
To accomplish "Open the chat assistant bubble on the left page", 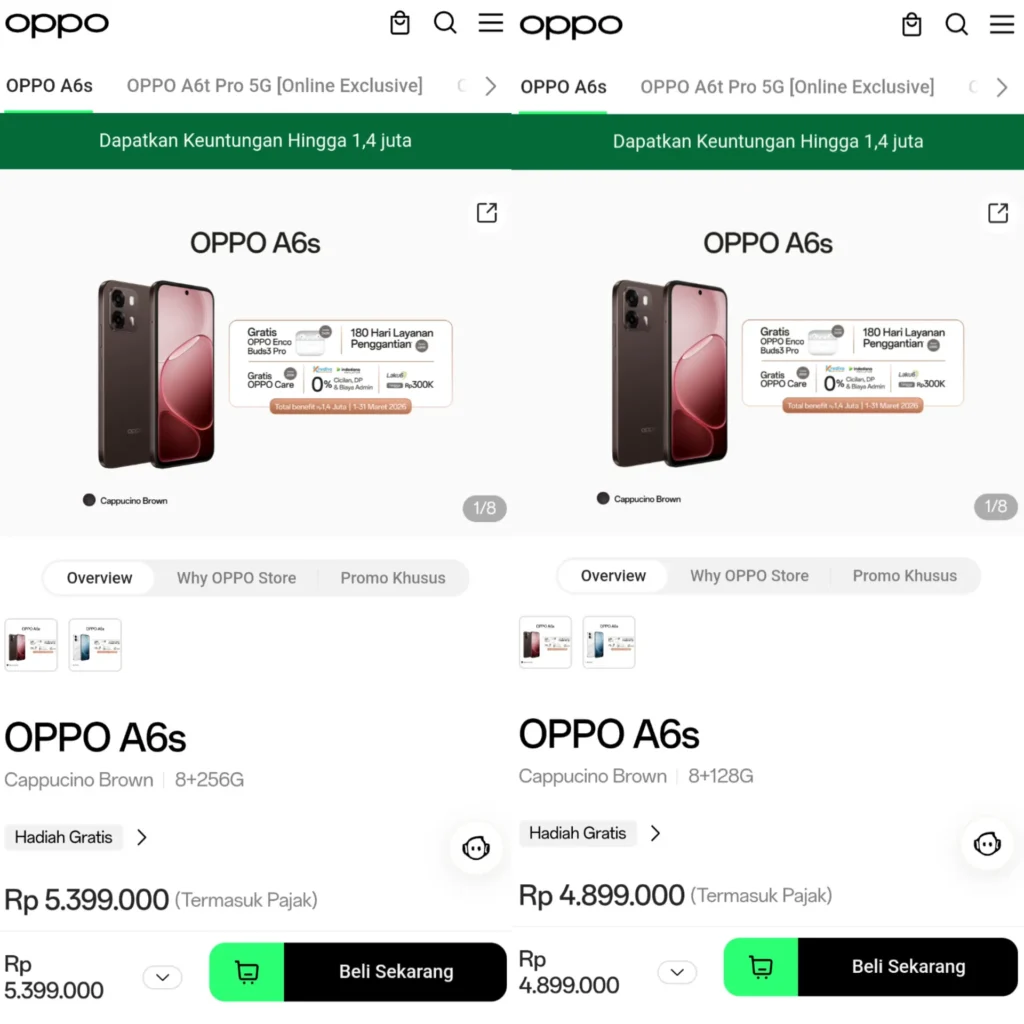I will coord(477,847).
